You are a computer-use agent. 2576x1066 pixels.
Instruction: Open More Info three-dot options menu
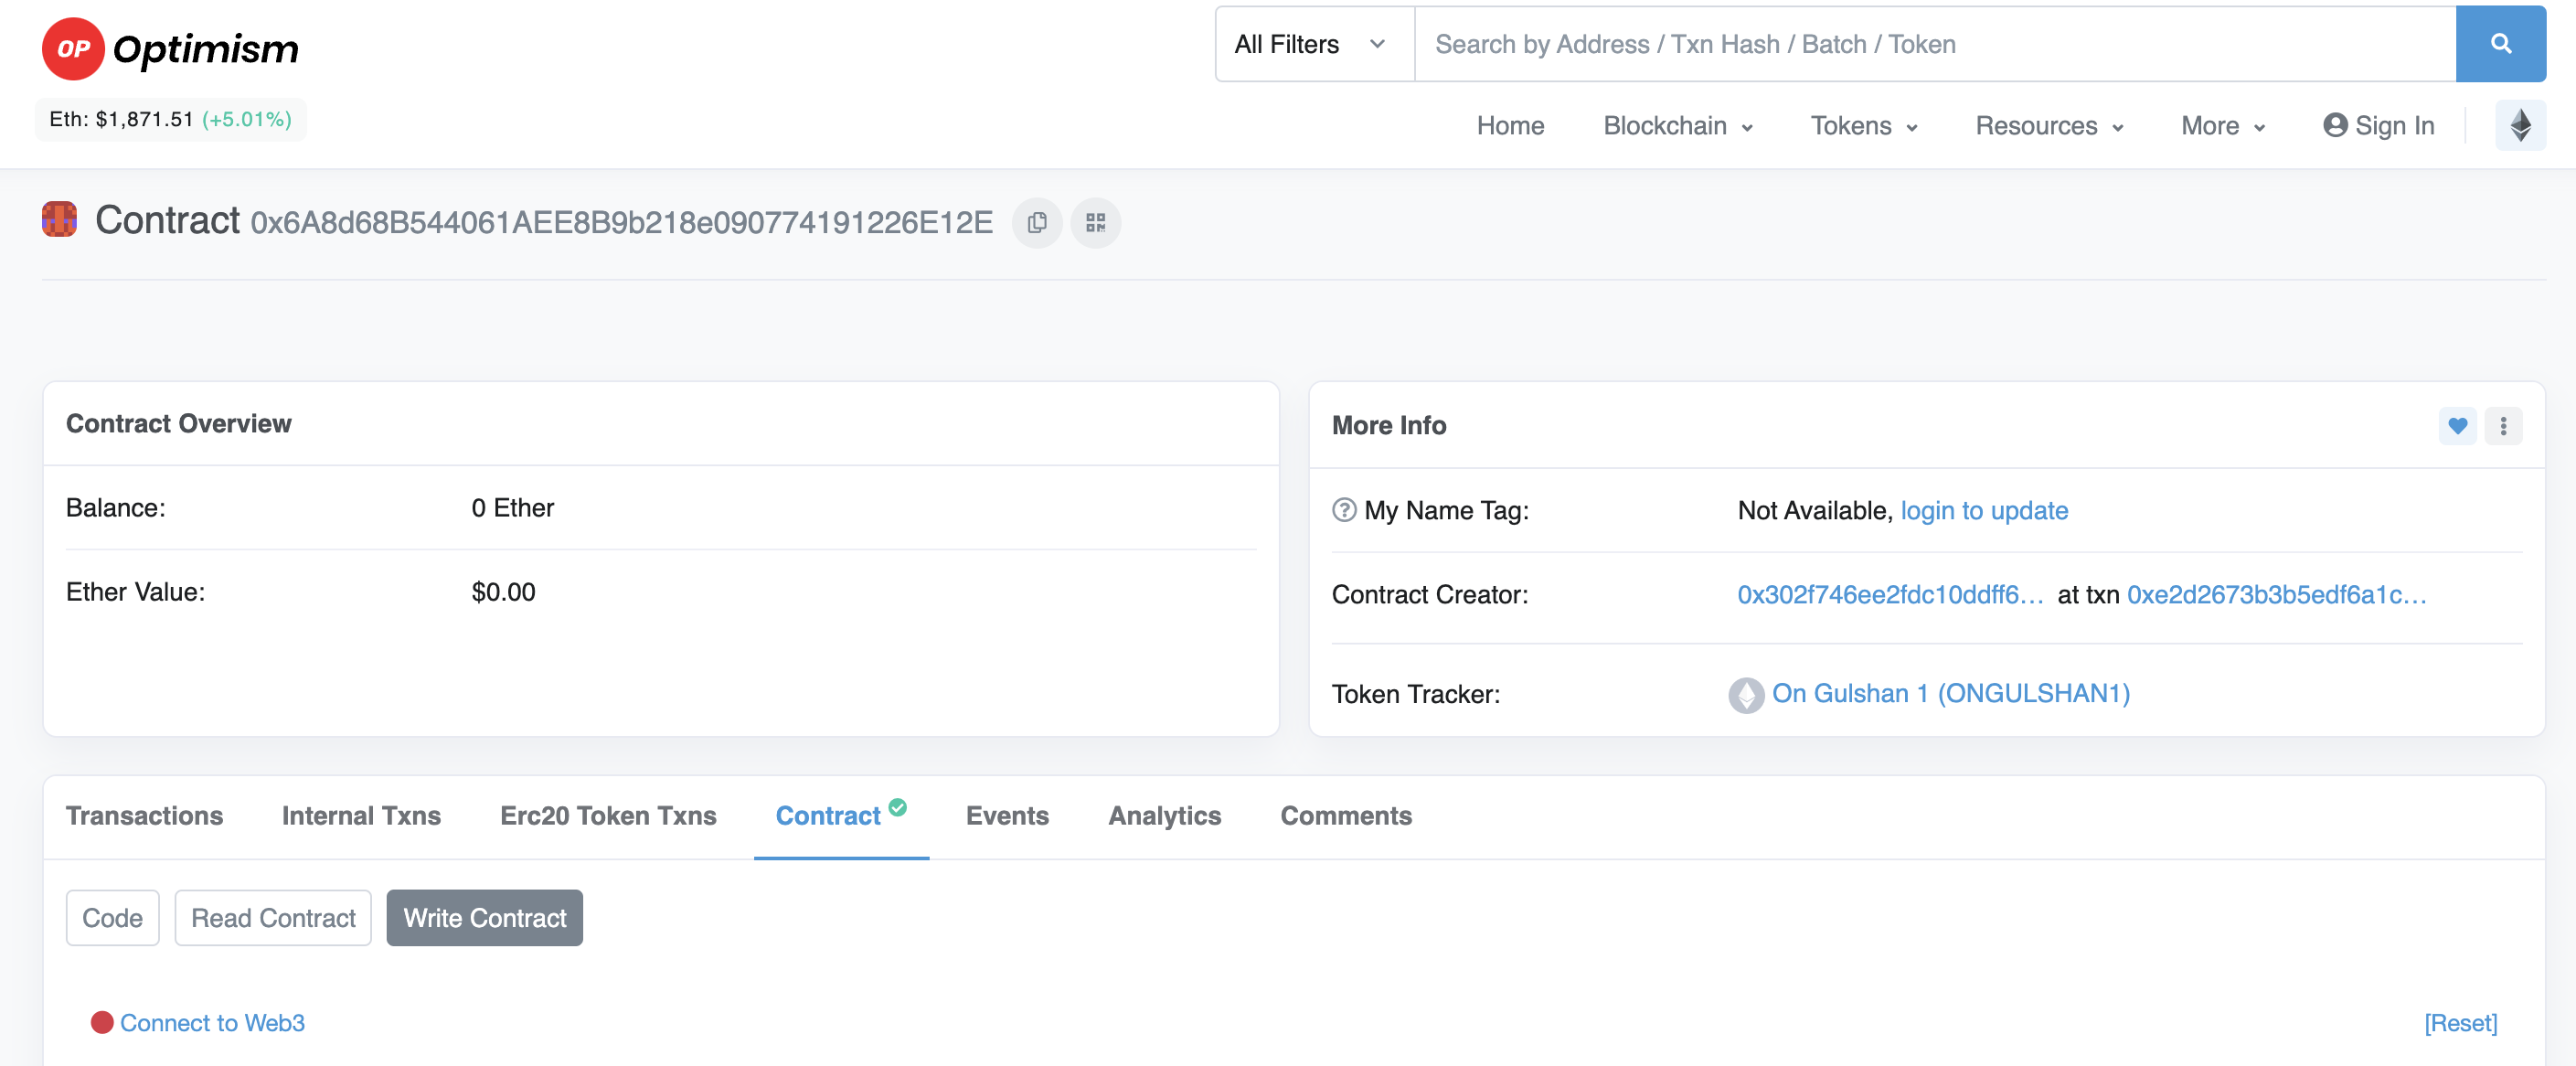click(2503, 426)
